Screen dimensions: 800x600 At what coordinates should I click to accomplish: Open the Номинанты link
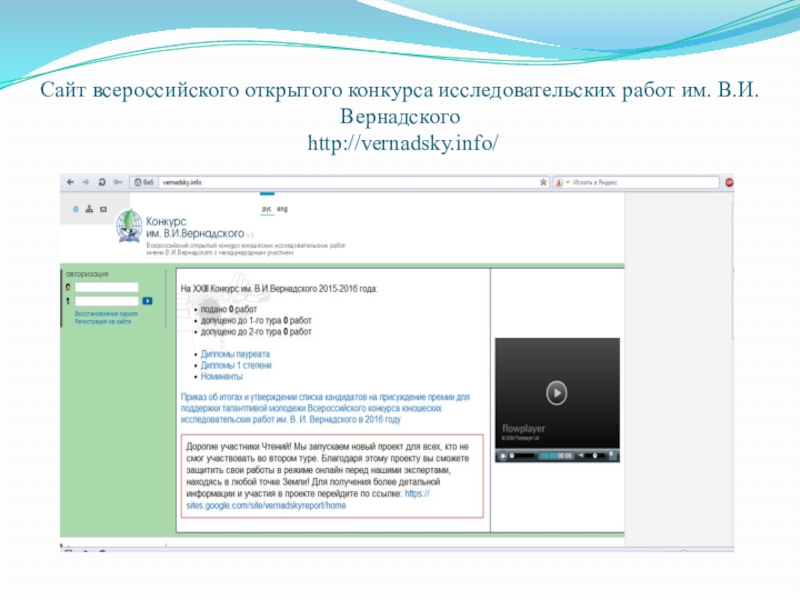(x=221, y=377)
